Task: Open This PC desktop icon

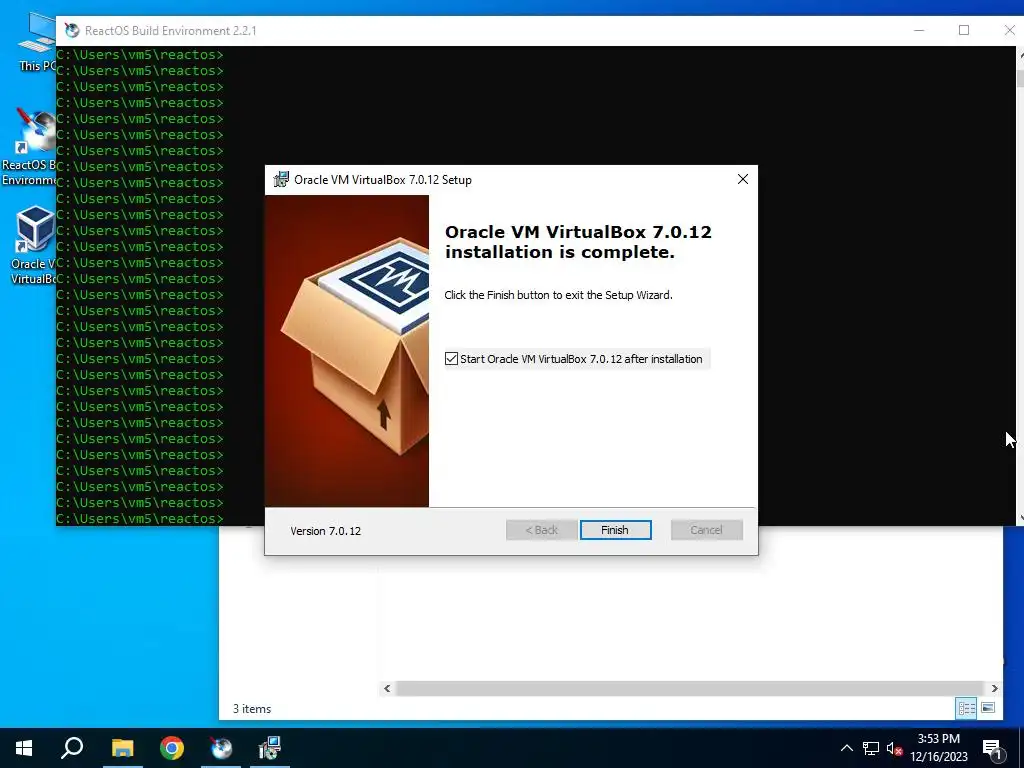Action: pos(36,43)
